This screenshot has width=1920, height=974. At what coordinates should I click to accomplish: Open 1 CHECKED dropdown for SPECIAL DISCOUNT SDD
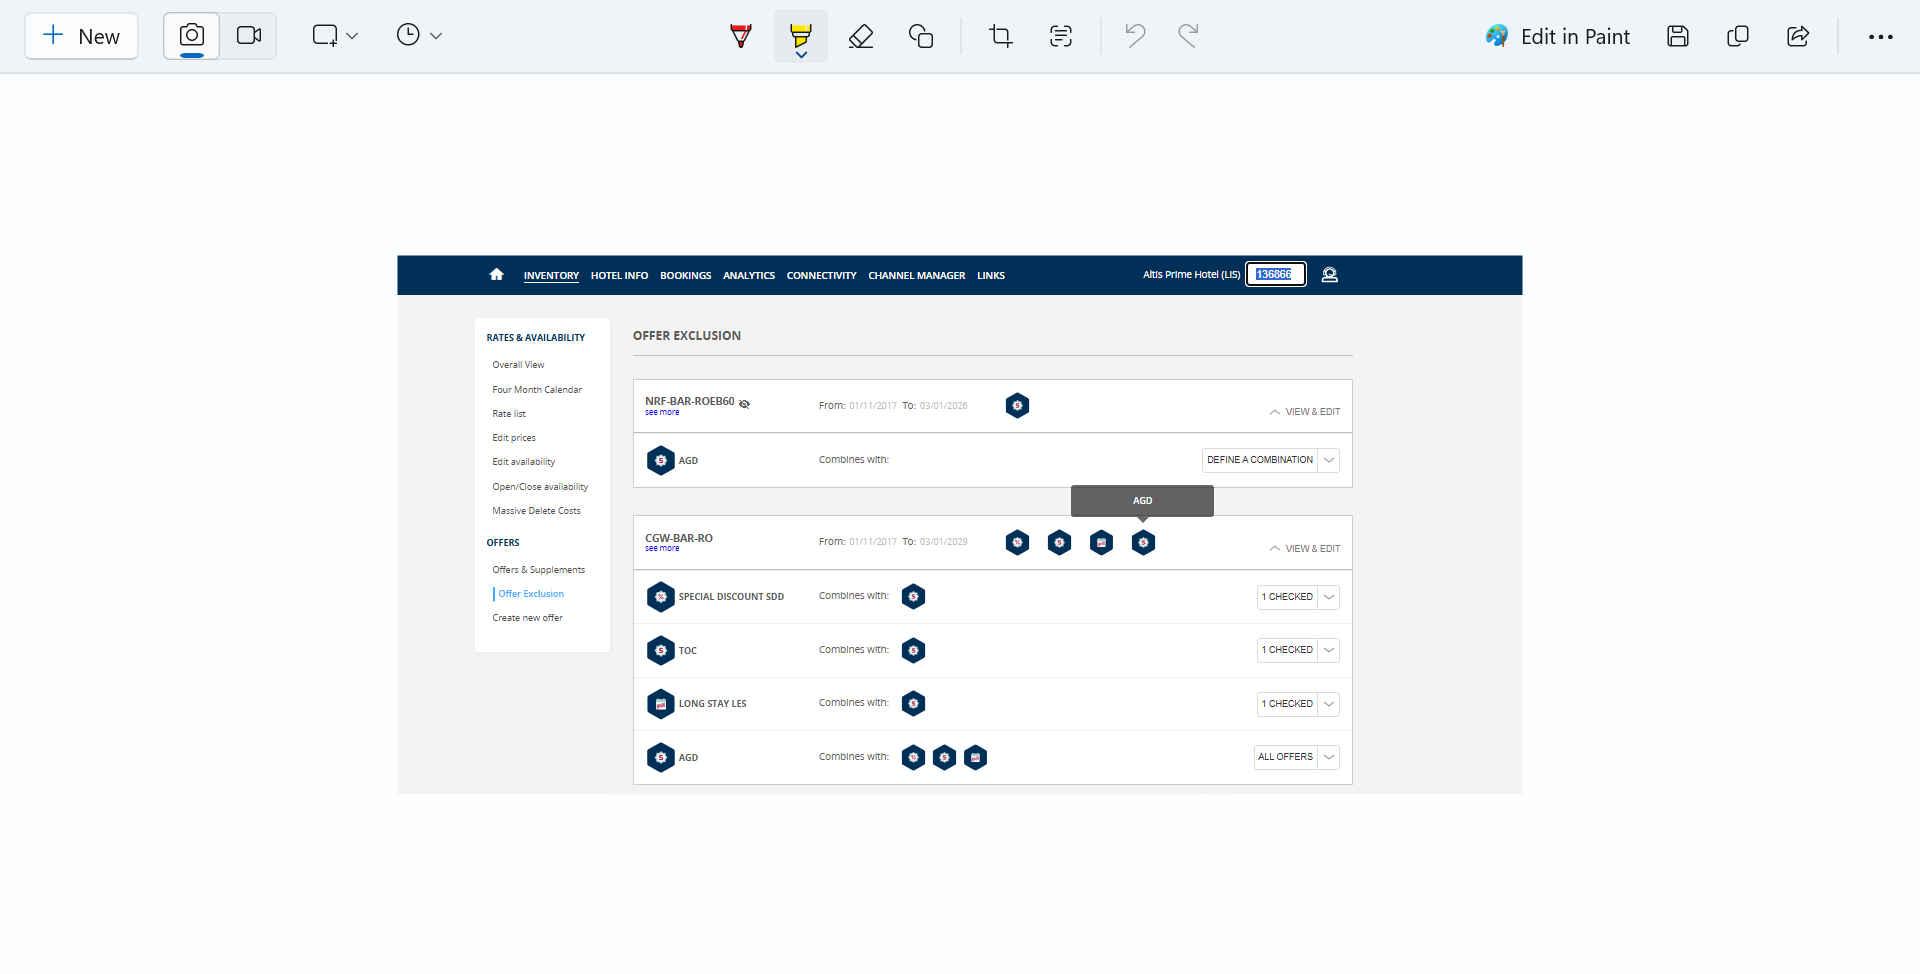pos(1298,597)
